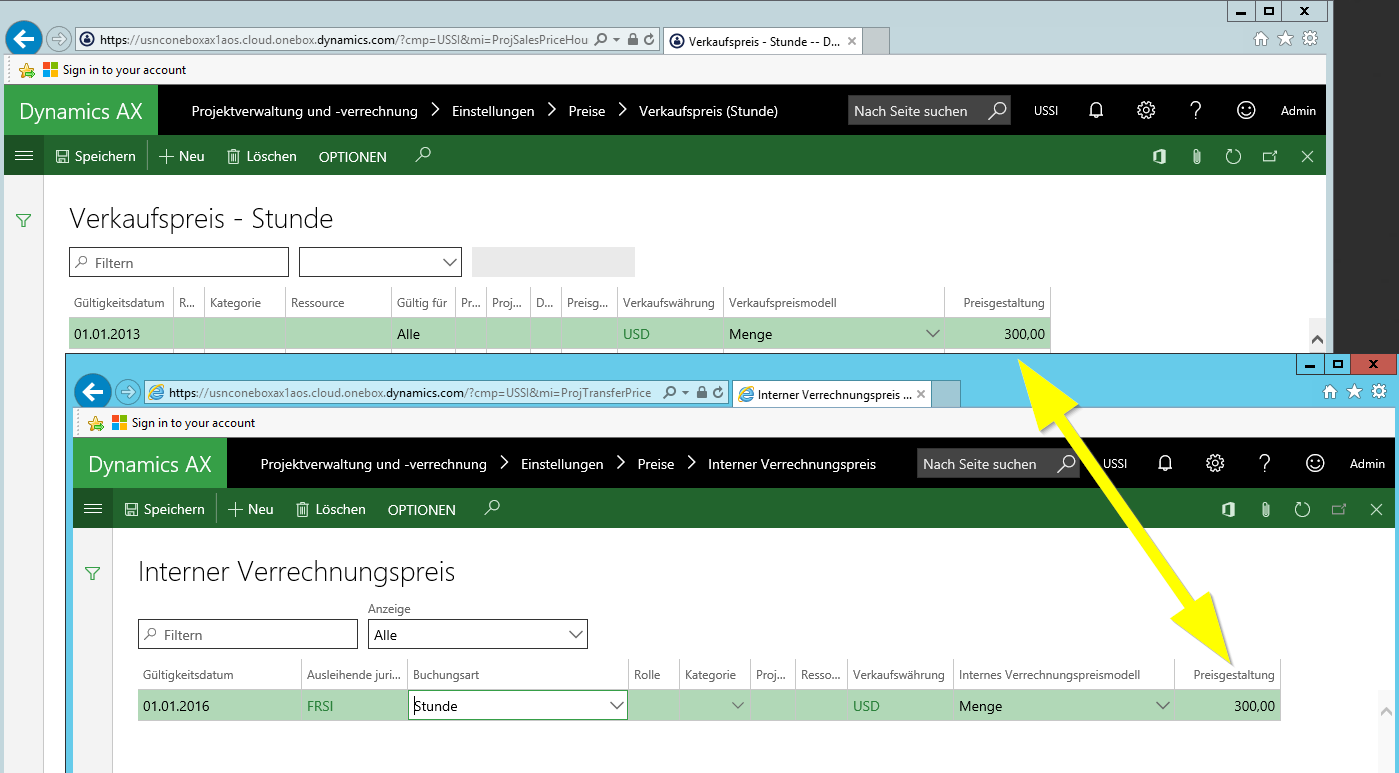
Task: Click Speichern in the front window
Action: (x=164, y=510)
